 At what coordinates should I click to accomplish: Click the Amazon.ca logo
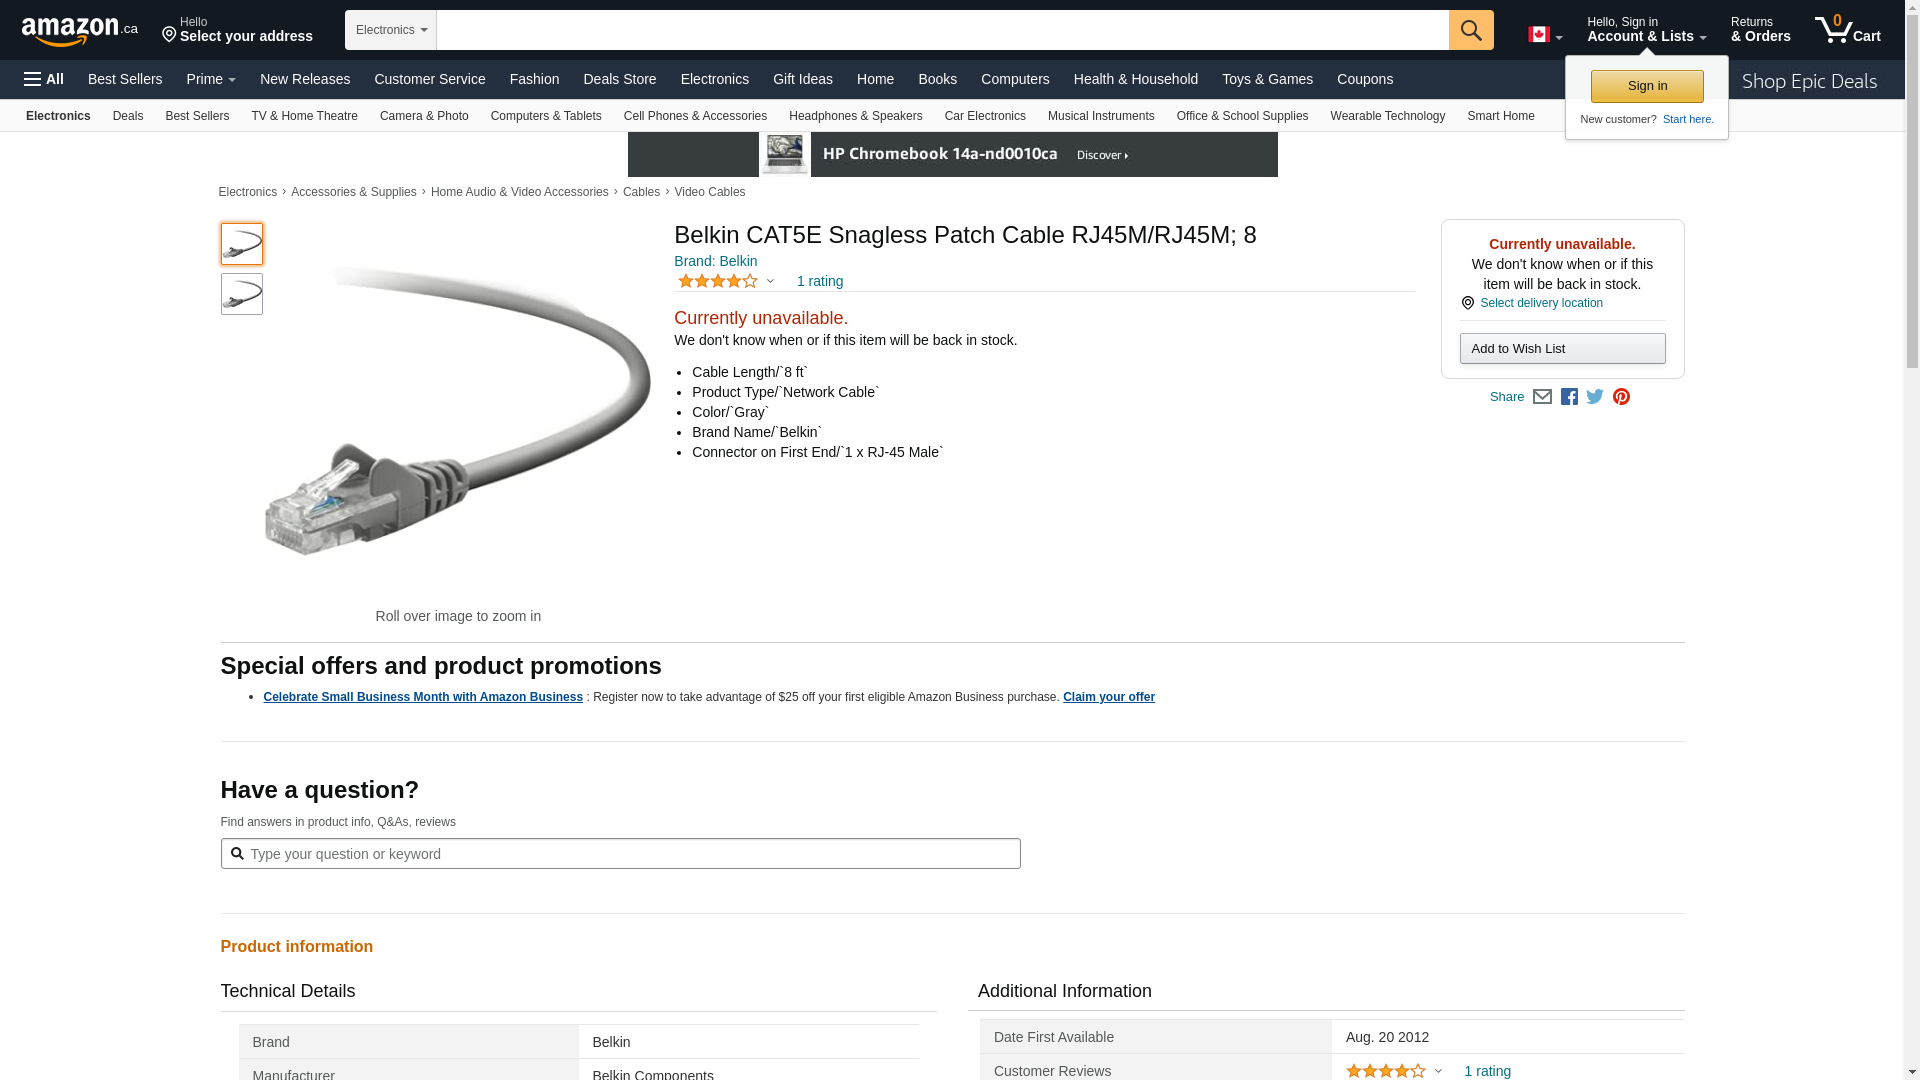point(79,31)
